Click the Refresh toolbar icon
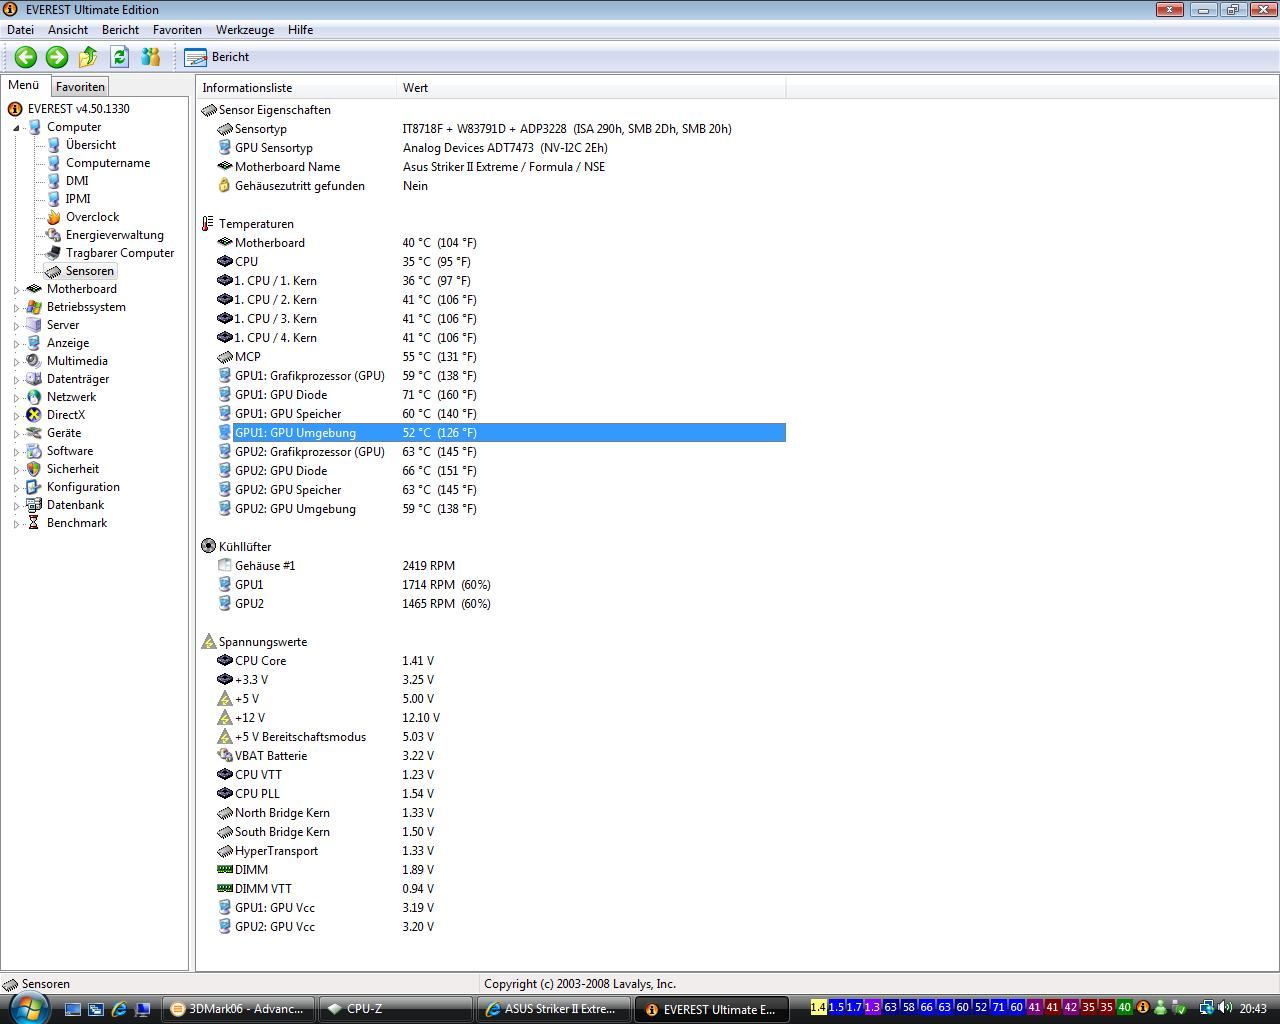This screenshot has width=1280, height=1024. coord(119,57)
